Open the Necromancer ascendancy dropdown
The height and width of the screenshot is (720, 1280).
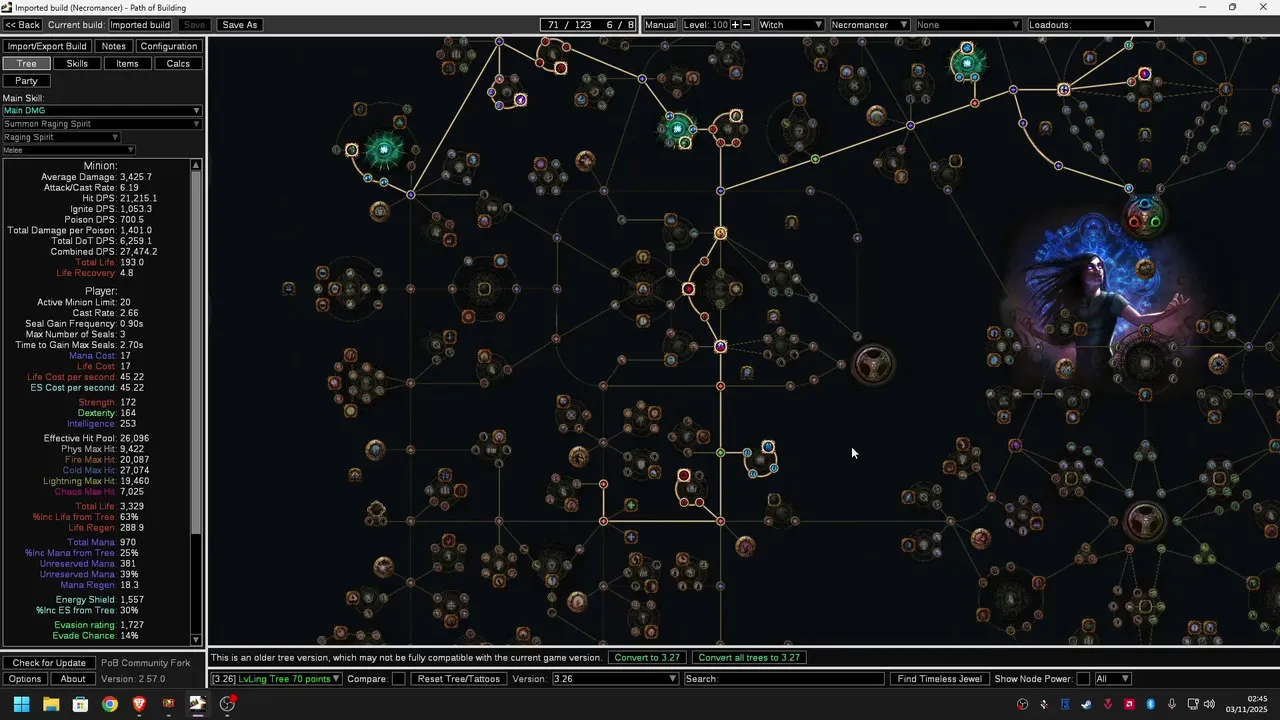coord(869,24)
